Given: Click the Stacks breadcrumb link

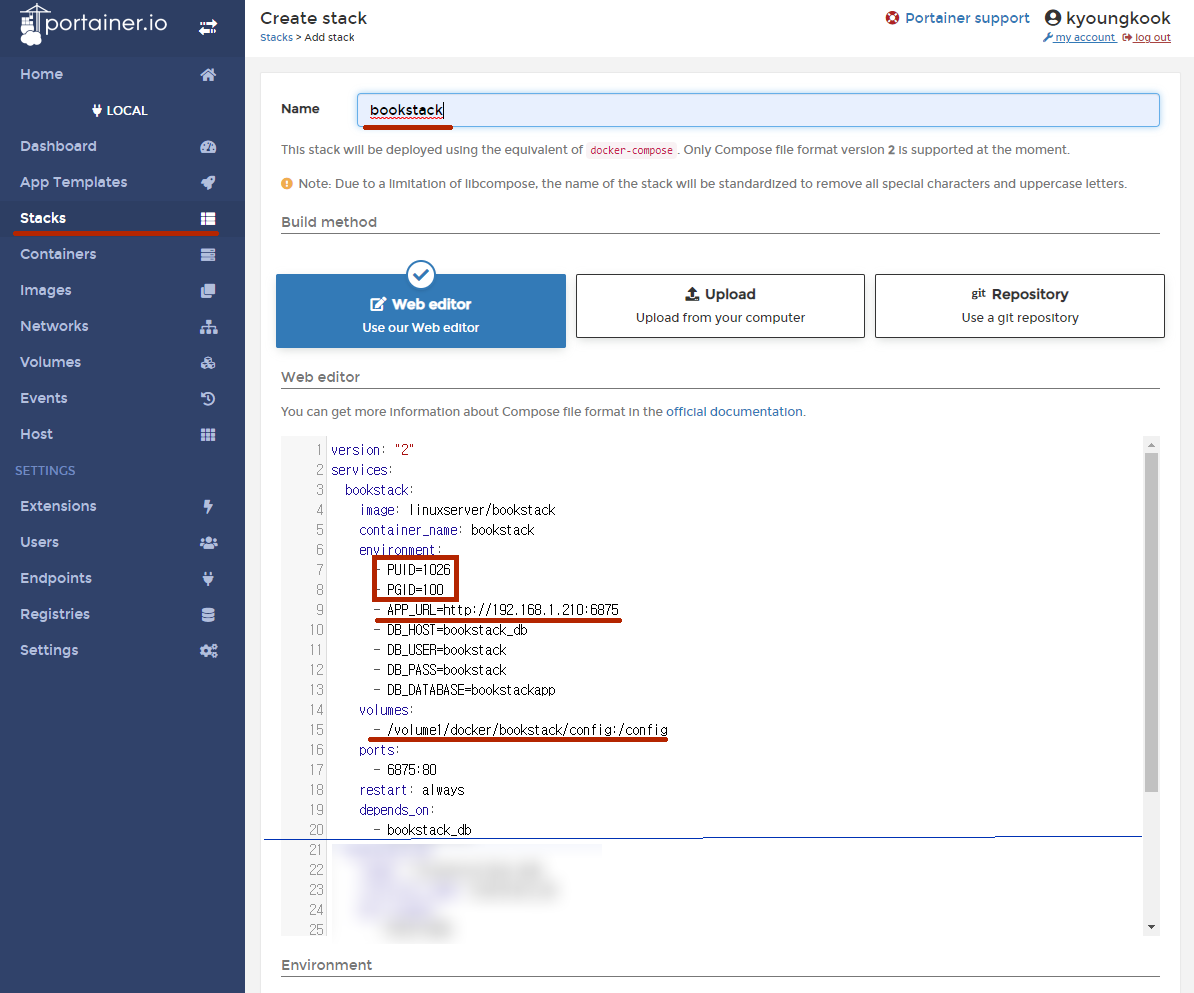Looking at the screenshot, I should tap(276, 37).
